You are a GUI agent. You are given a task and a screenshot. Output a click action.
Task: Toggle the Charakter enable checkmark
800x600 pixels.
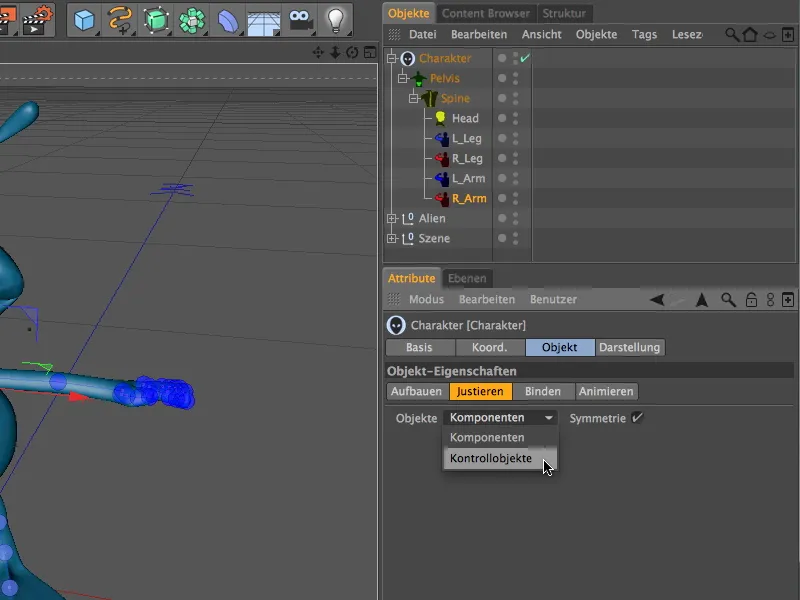point(525,58)
